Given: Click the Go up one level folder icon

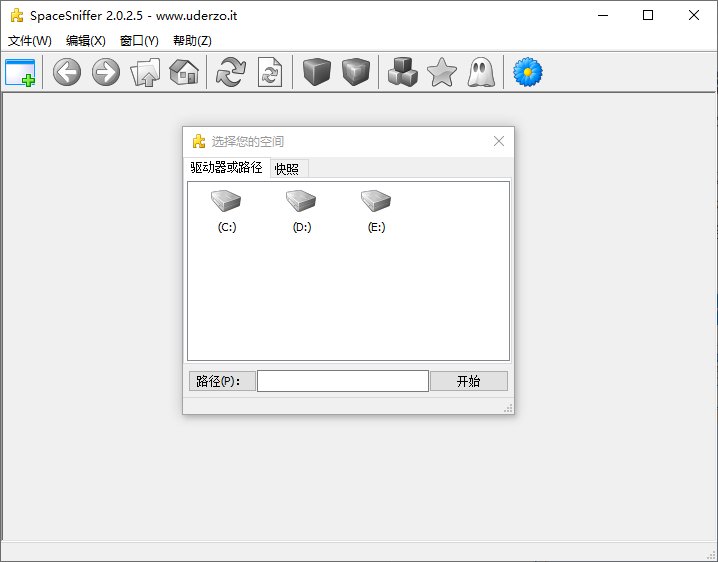Looking at the screenshot, I should [146, 73].
